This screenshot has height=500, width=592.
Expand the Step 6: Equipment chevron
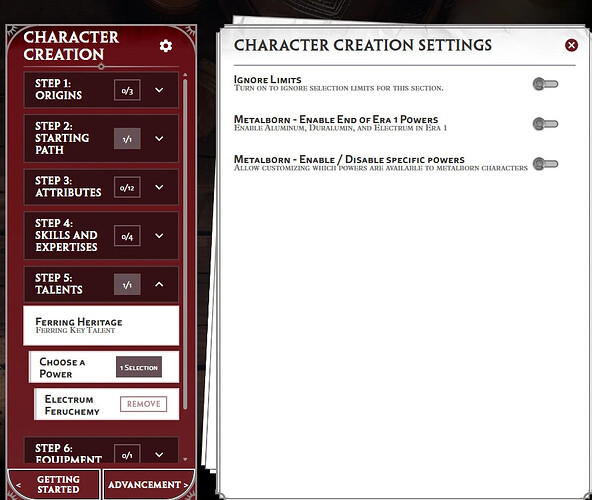pyautogui.click(x=159, y=454)
